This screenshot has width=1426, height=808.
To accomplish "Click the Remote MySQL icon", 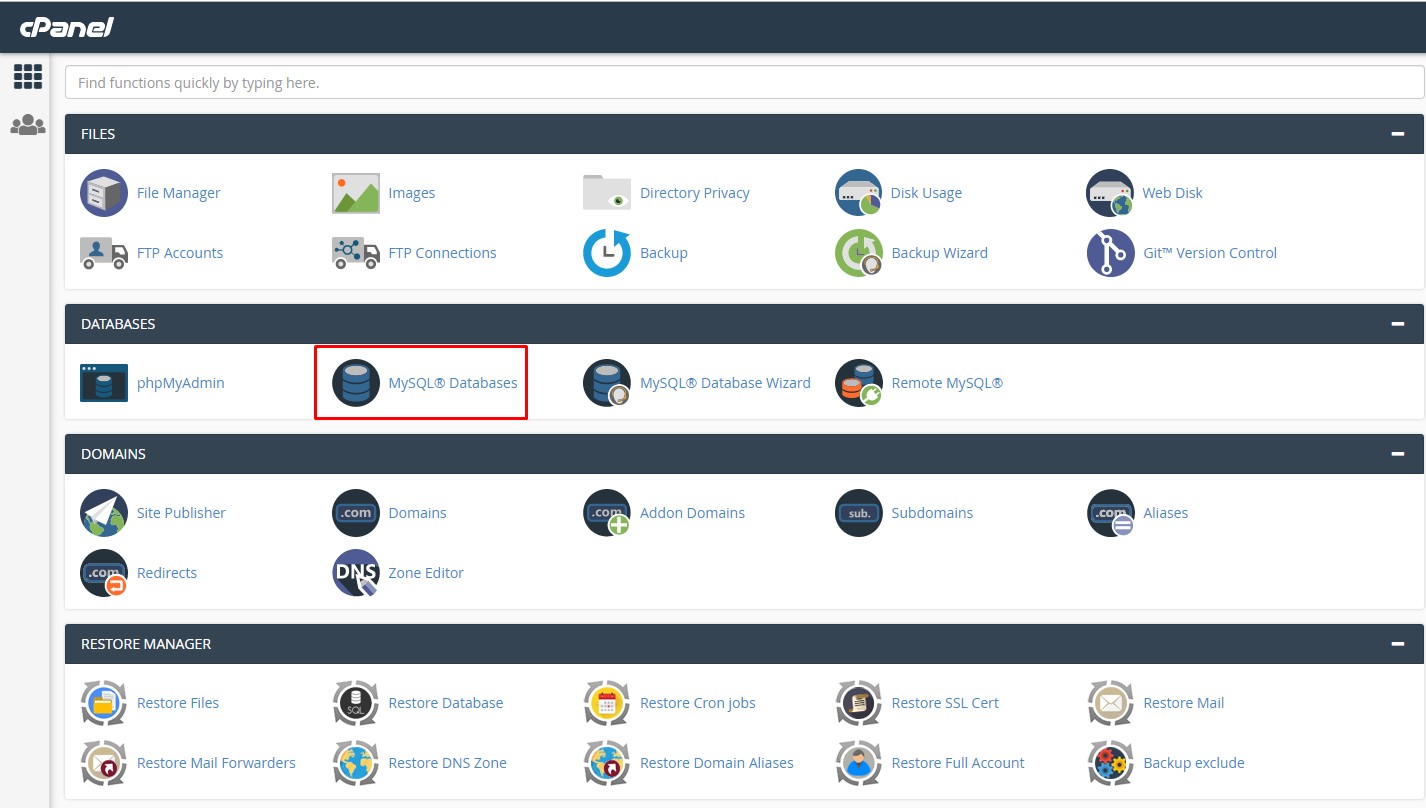I will click(859, 383).
